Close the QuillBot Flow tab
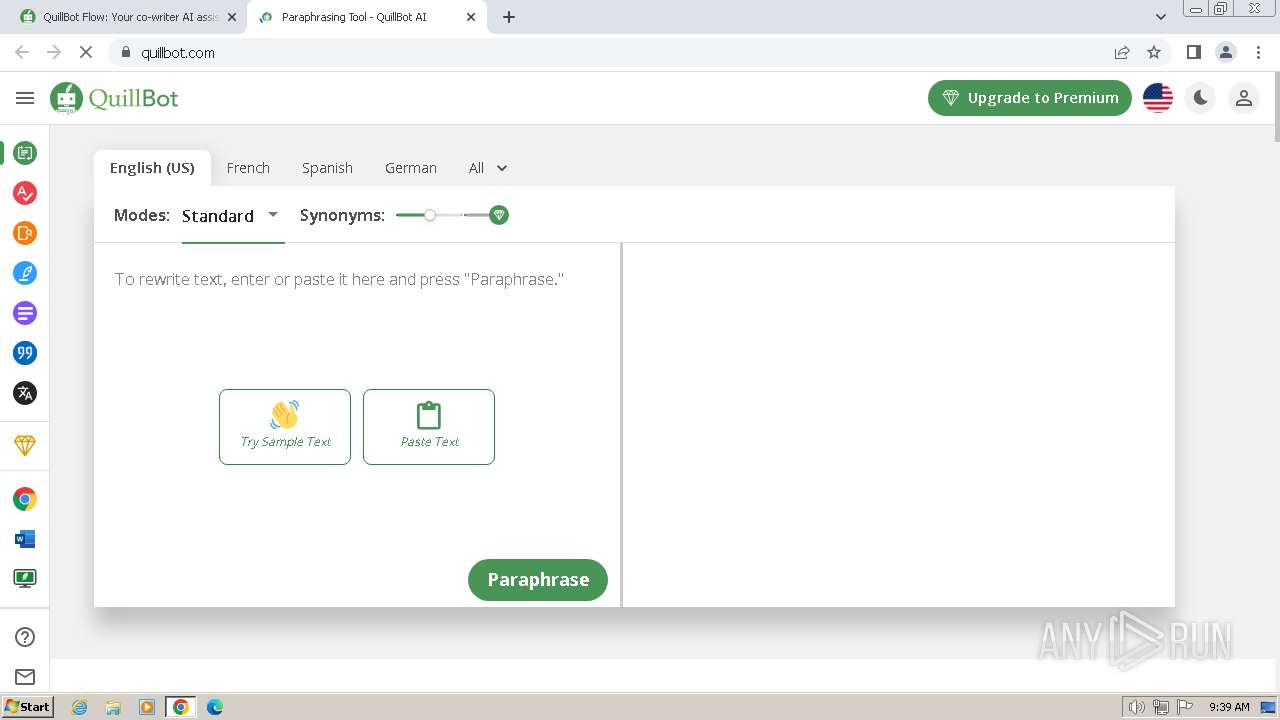 tap(232, 17)
